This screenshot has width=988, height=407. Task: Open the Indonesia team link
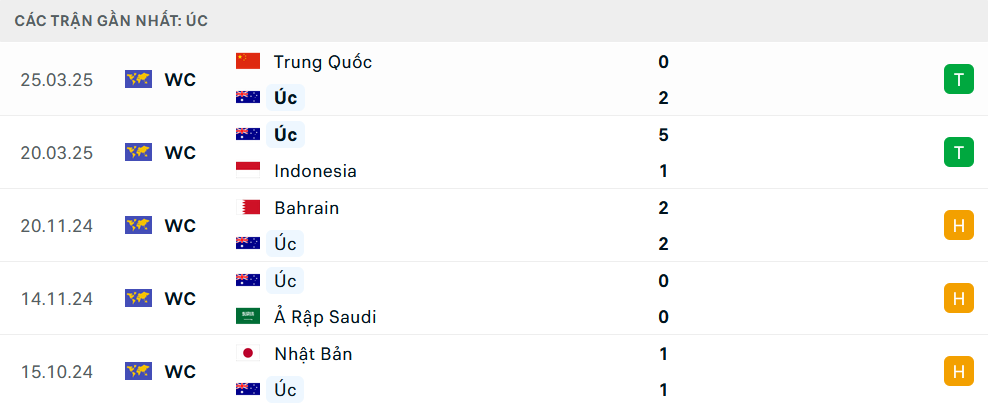click(316, 171)
